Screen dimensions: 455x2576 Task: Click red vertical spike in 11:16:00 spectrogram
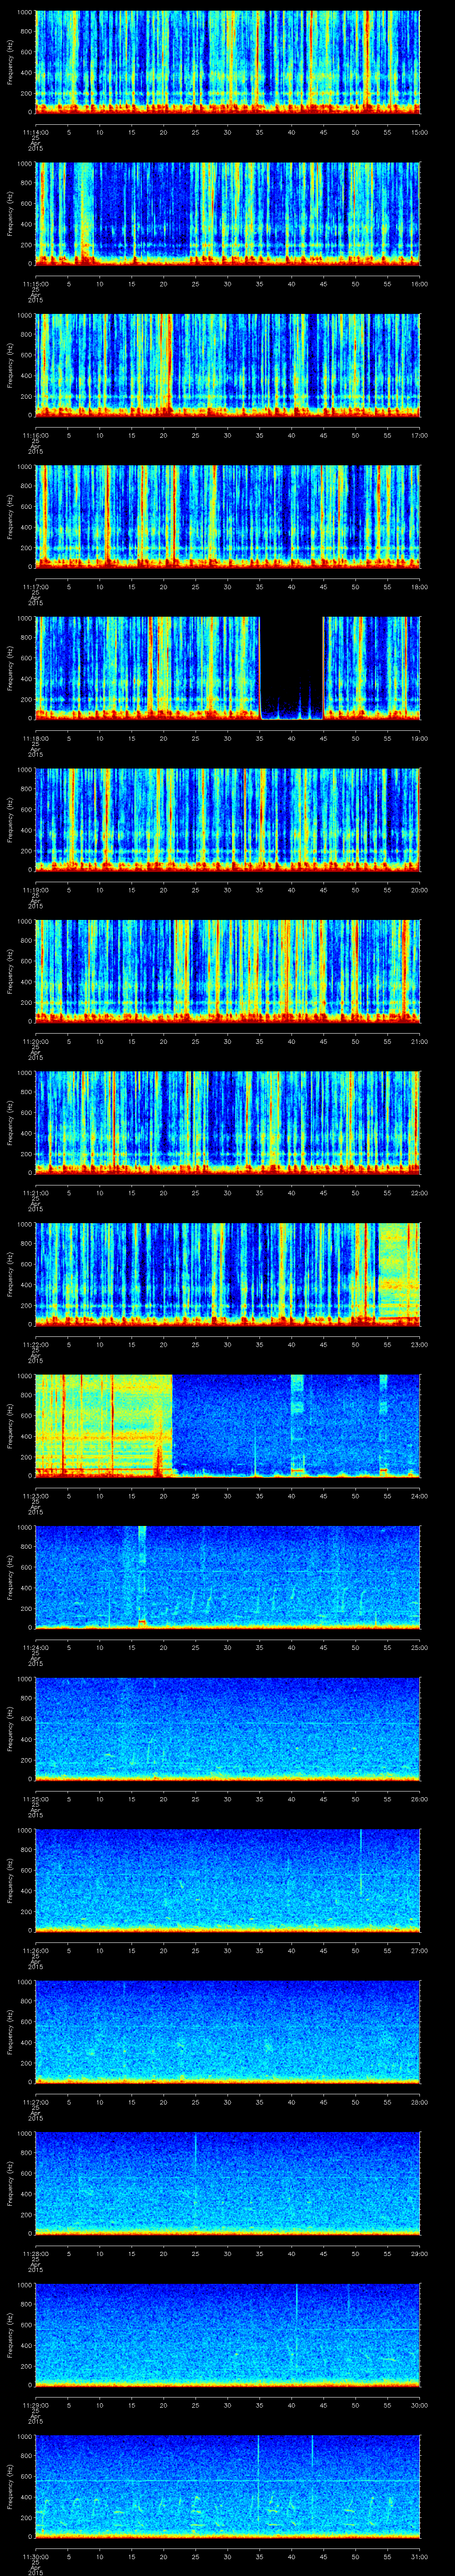[170, 360]
